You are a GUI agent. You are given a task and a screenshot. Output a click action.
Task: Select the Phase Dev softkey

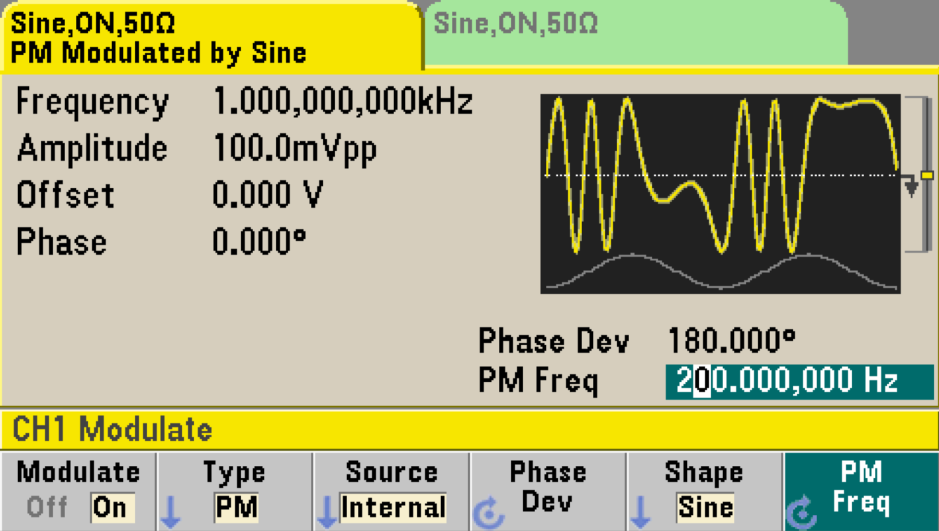coord(548,491)
